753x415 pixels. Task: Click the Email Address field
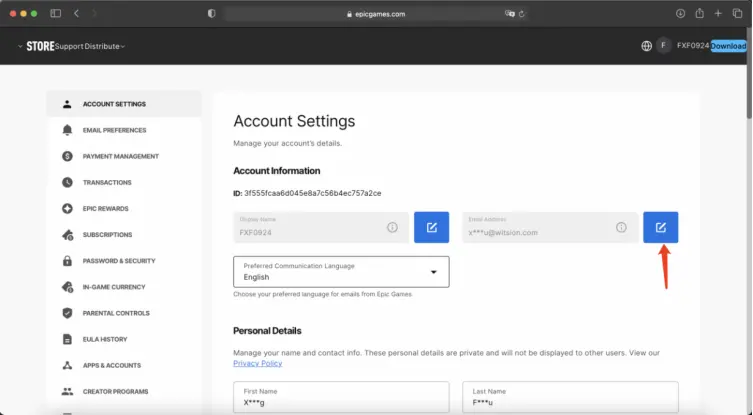[x=550, y=227]
